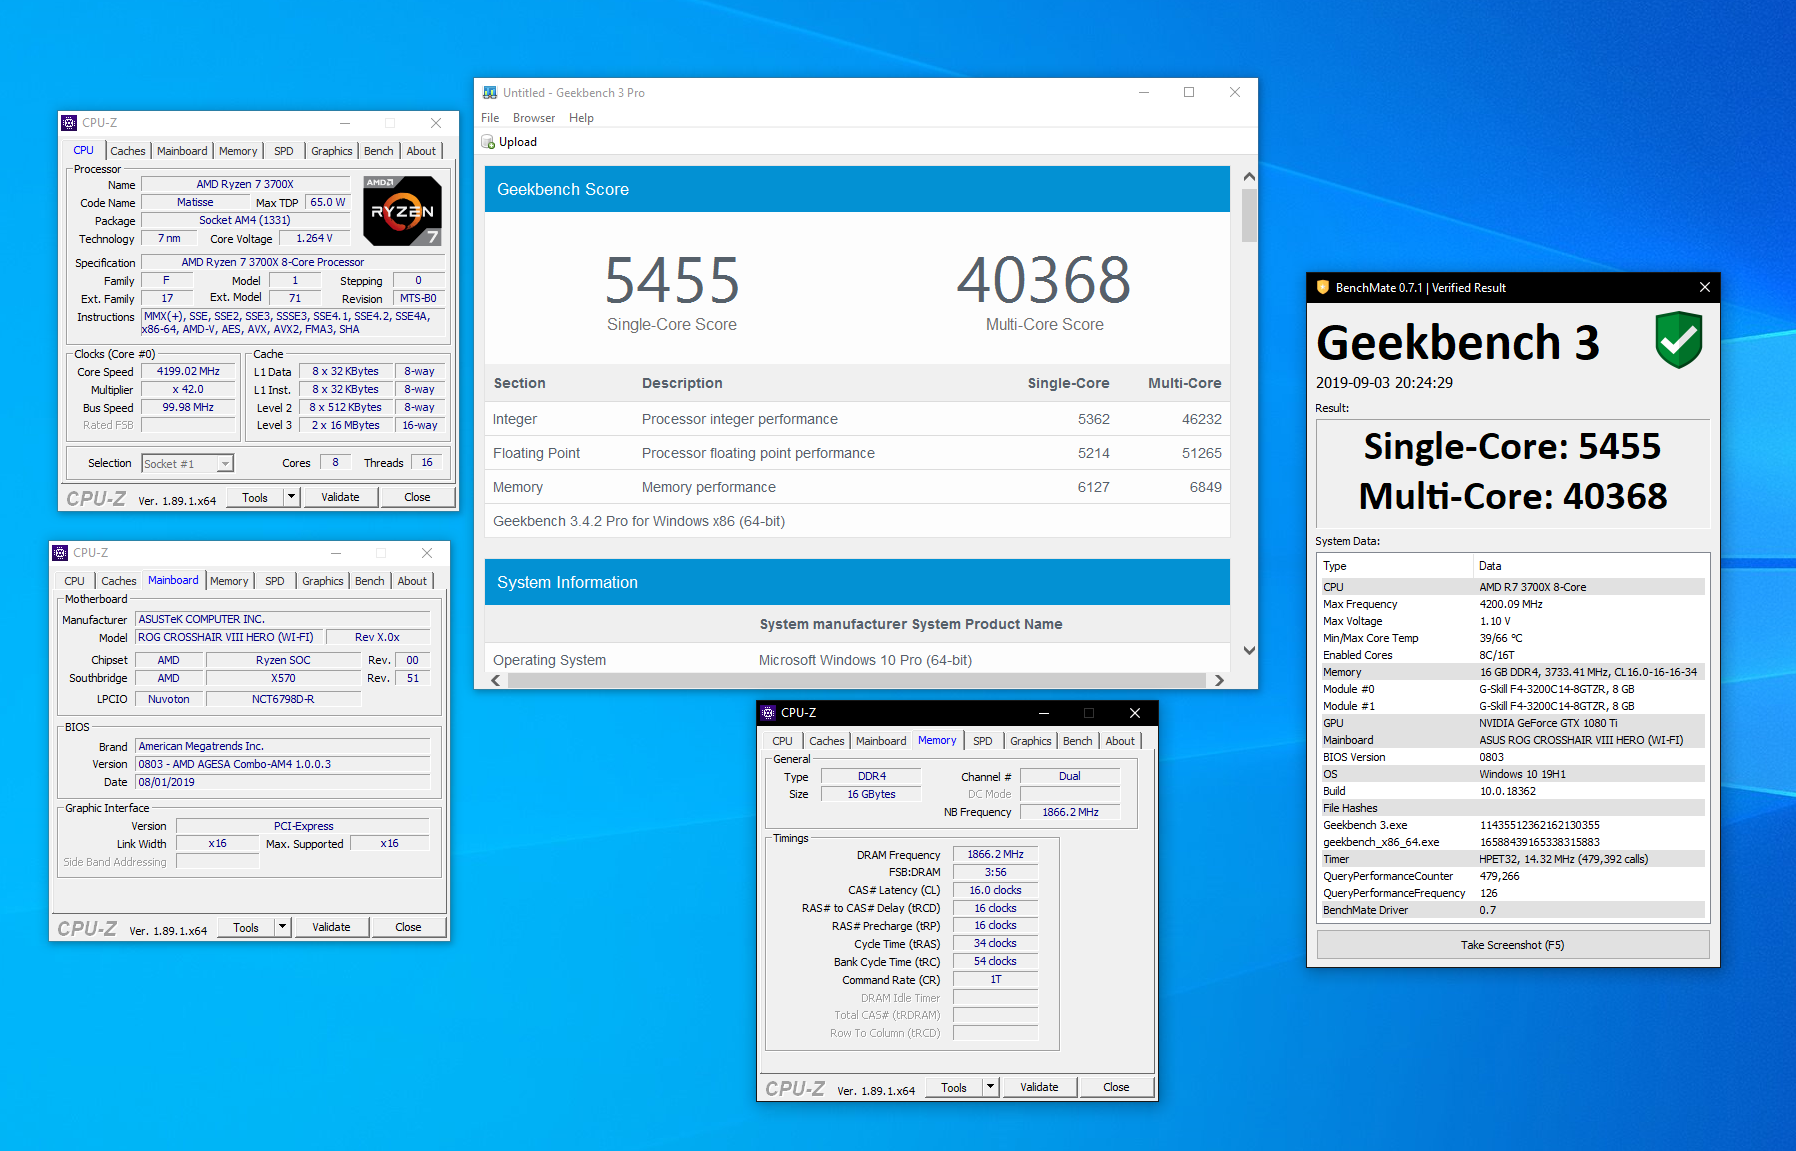Click Validate in CPU-Z memory window
The image size is (1796, 1151).
pos(1039,1087)
